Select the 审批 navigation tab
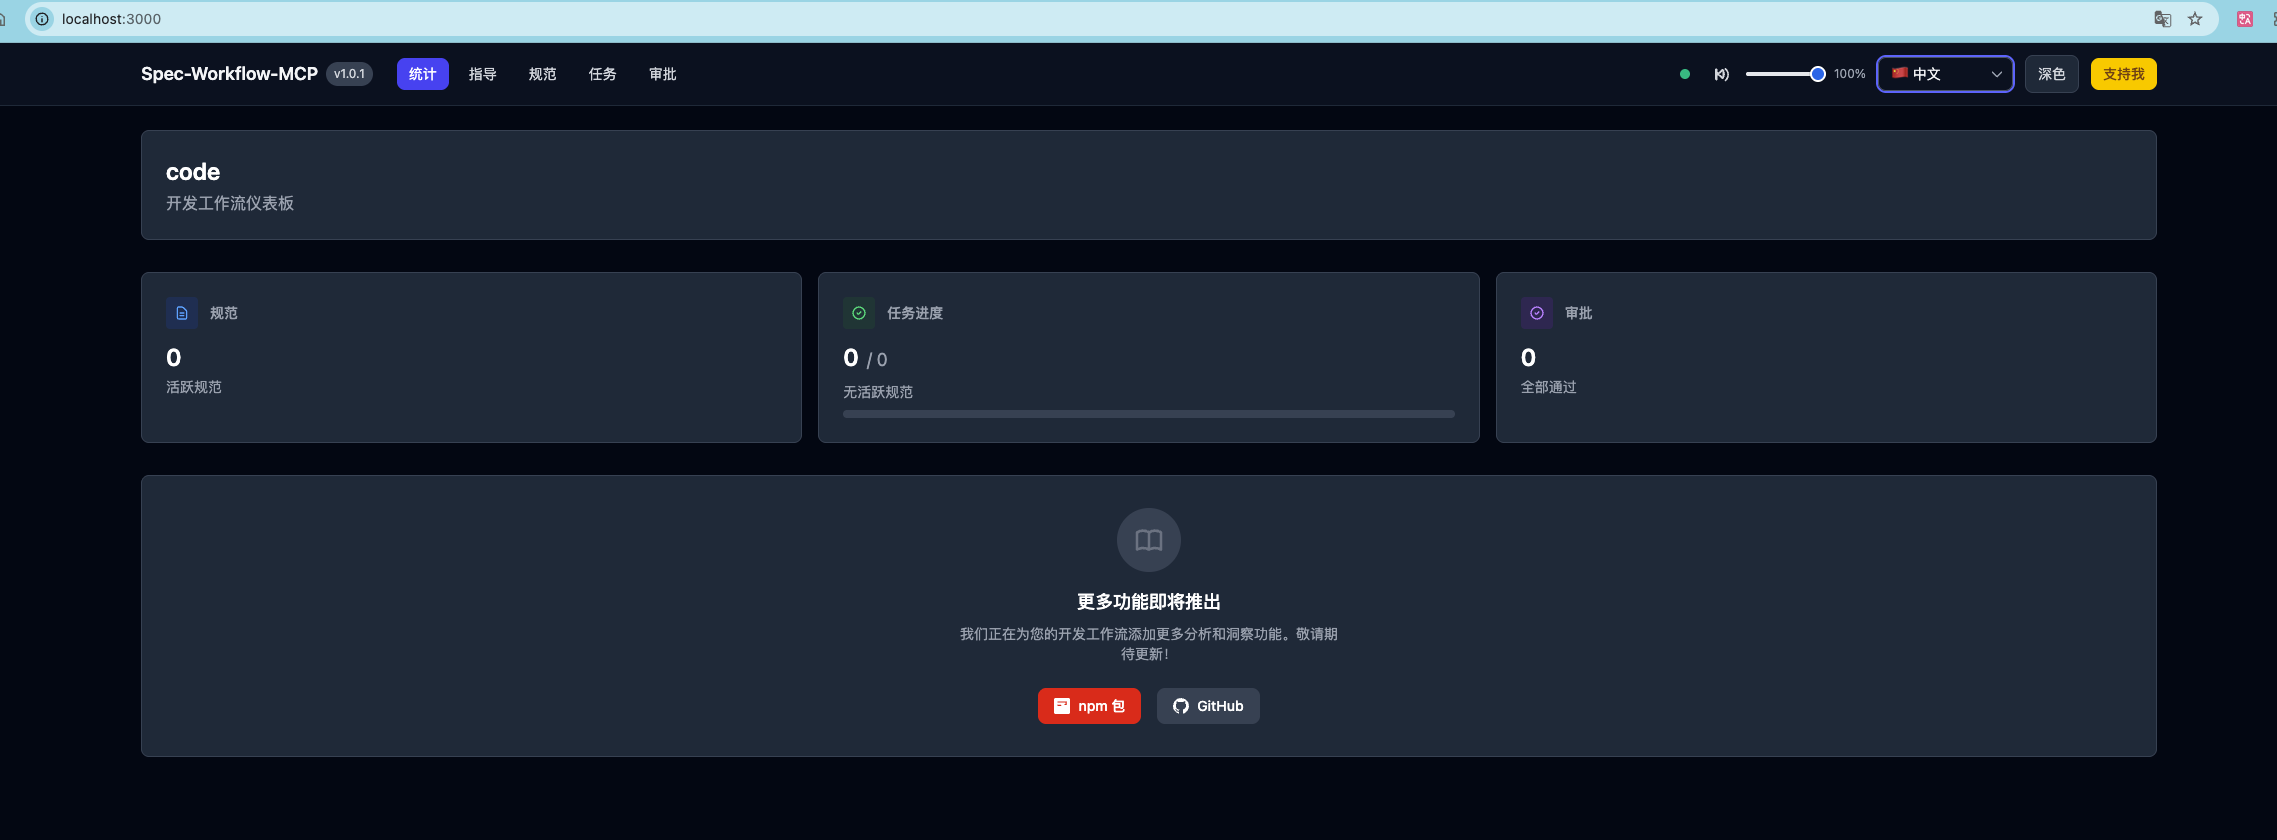2277x840 pixels. click(x=663, y=74)
